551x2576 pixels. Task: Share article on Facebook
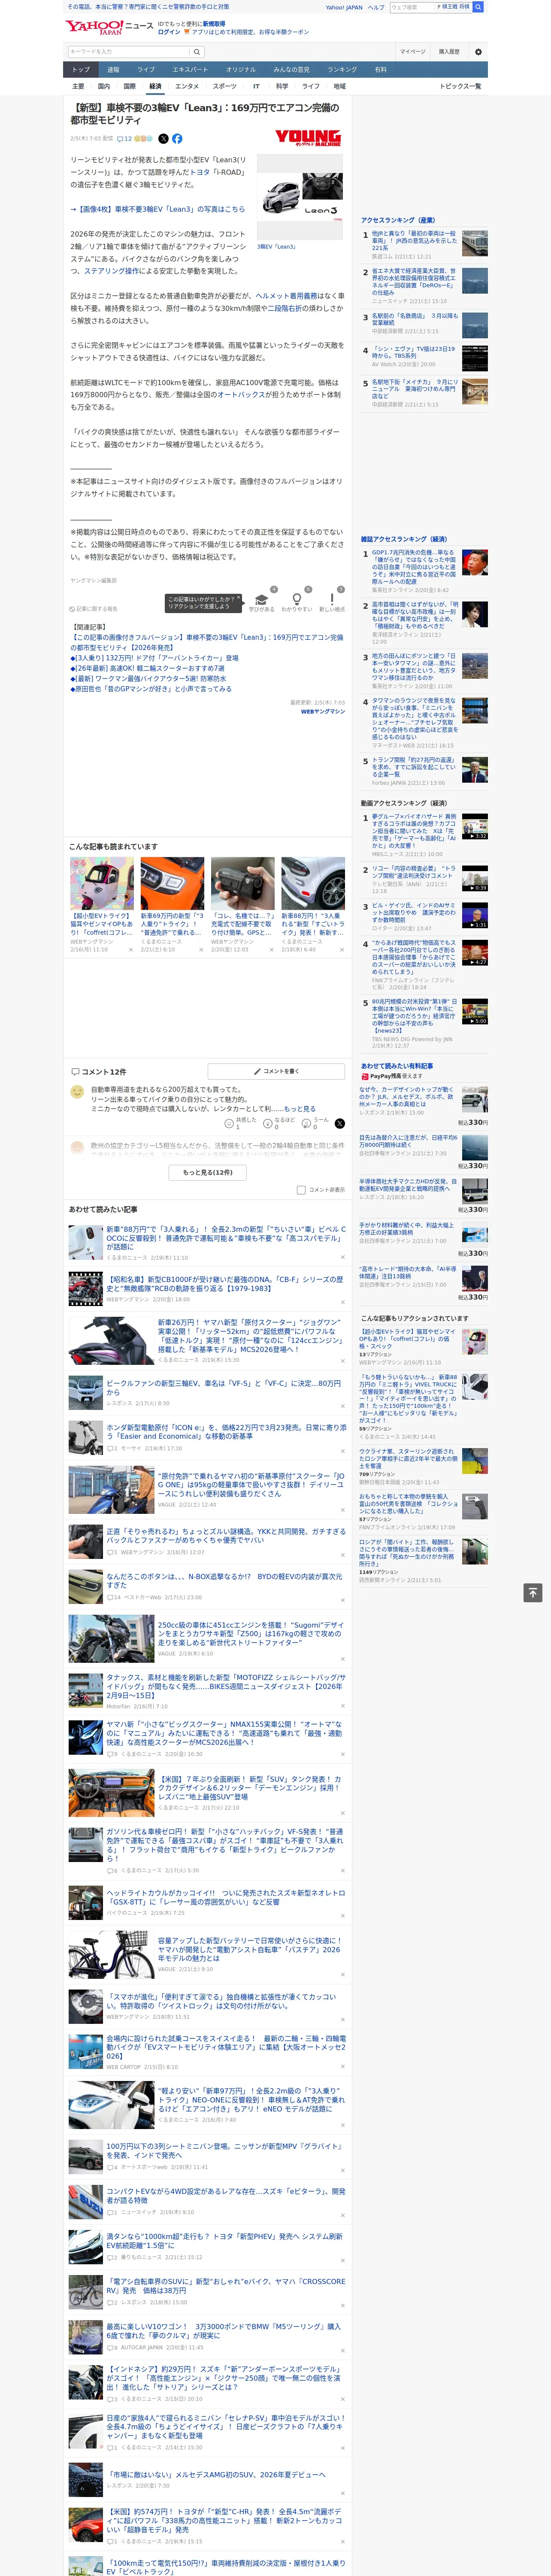point(177,139)
